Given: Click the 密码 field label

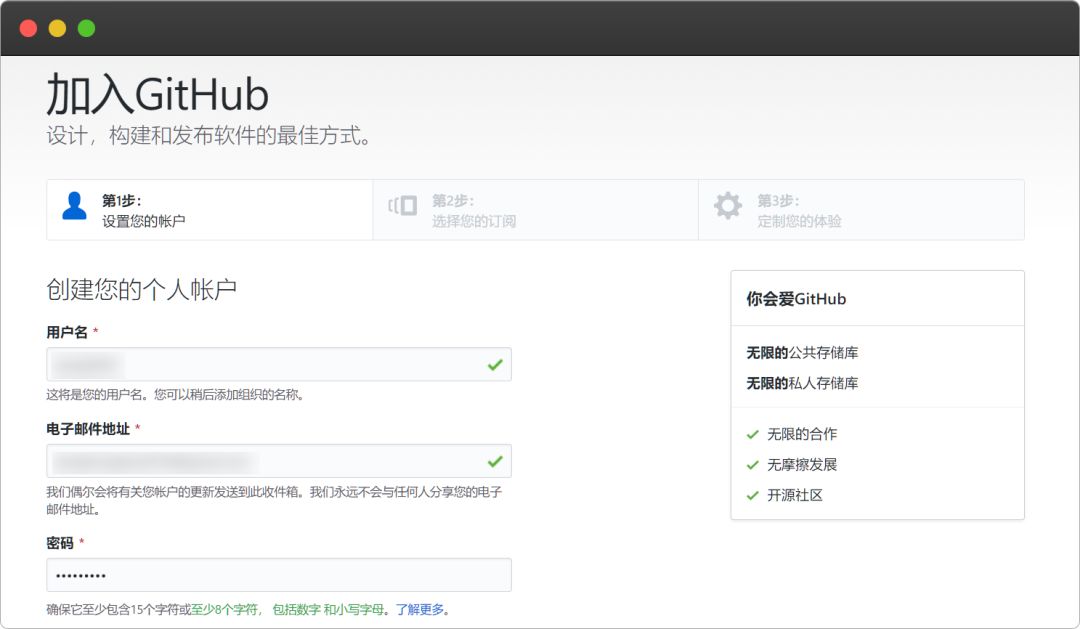Looking at the screenshot, I should 60,543.
